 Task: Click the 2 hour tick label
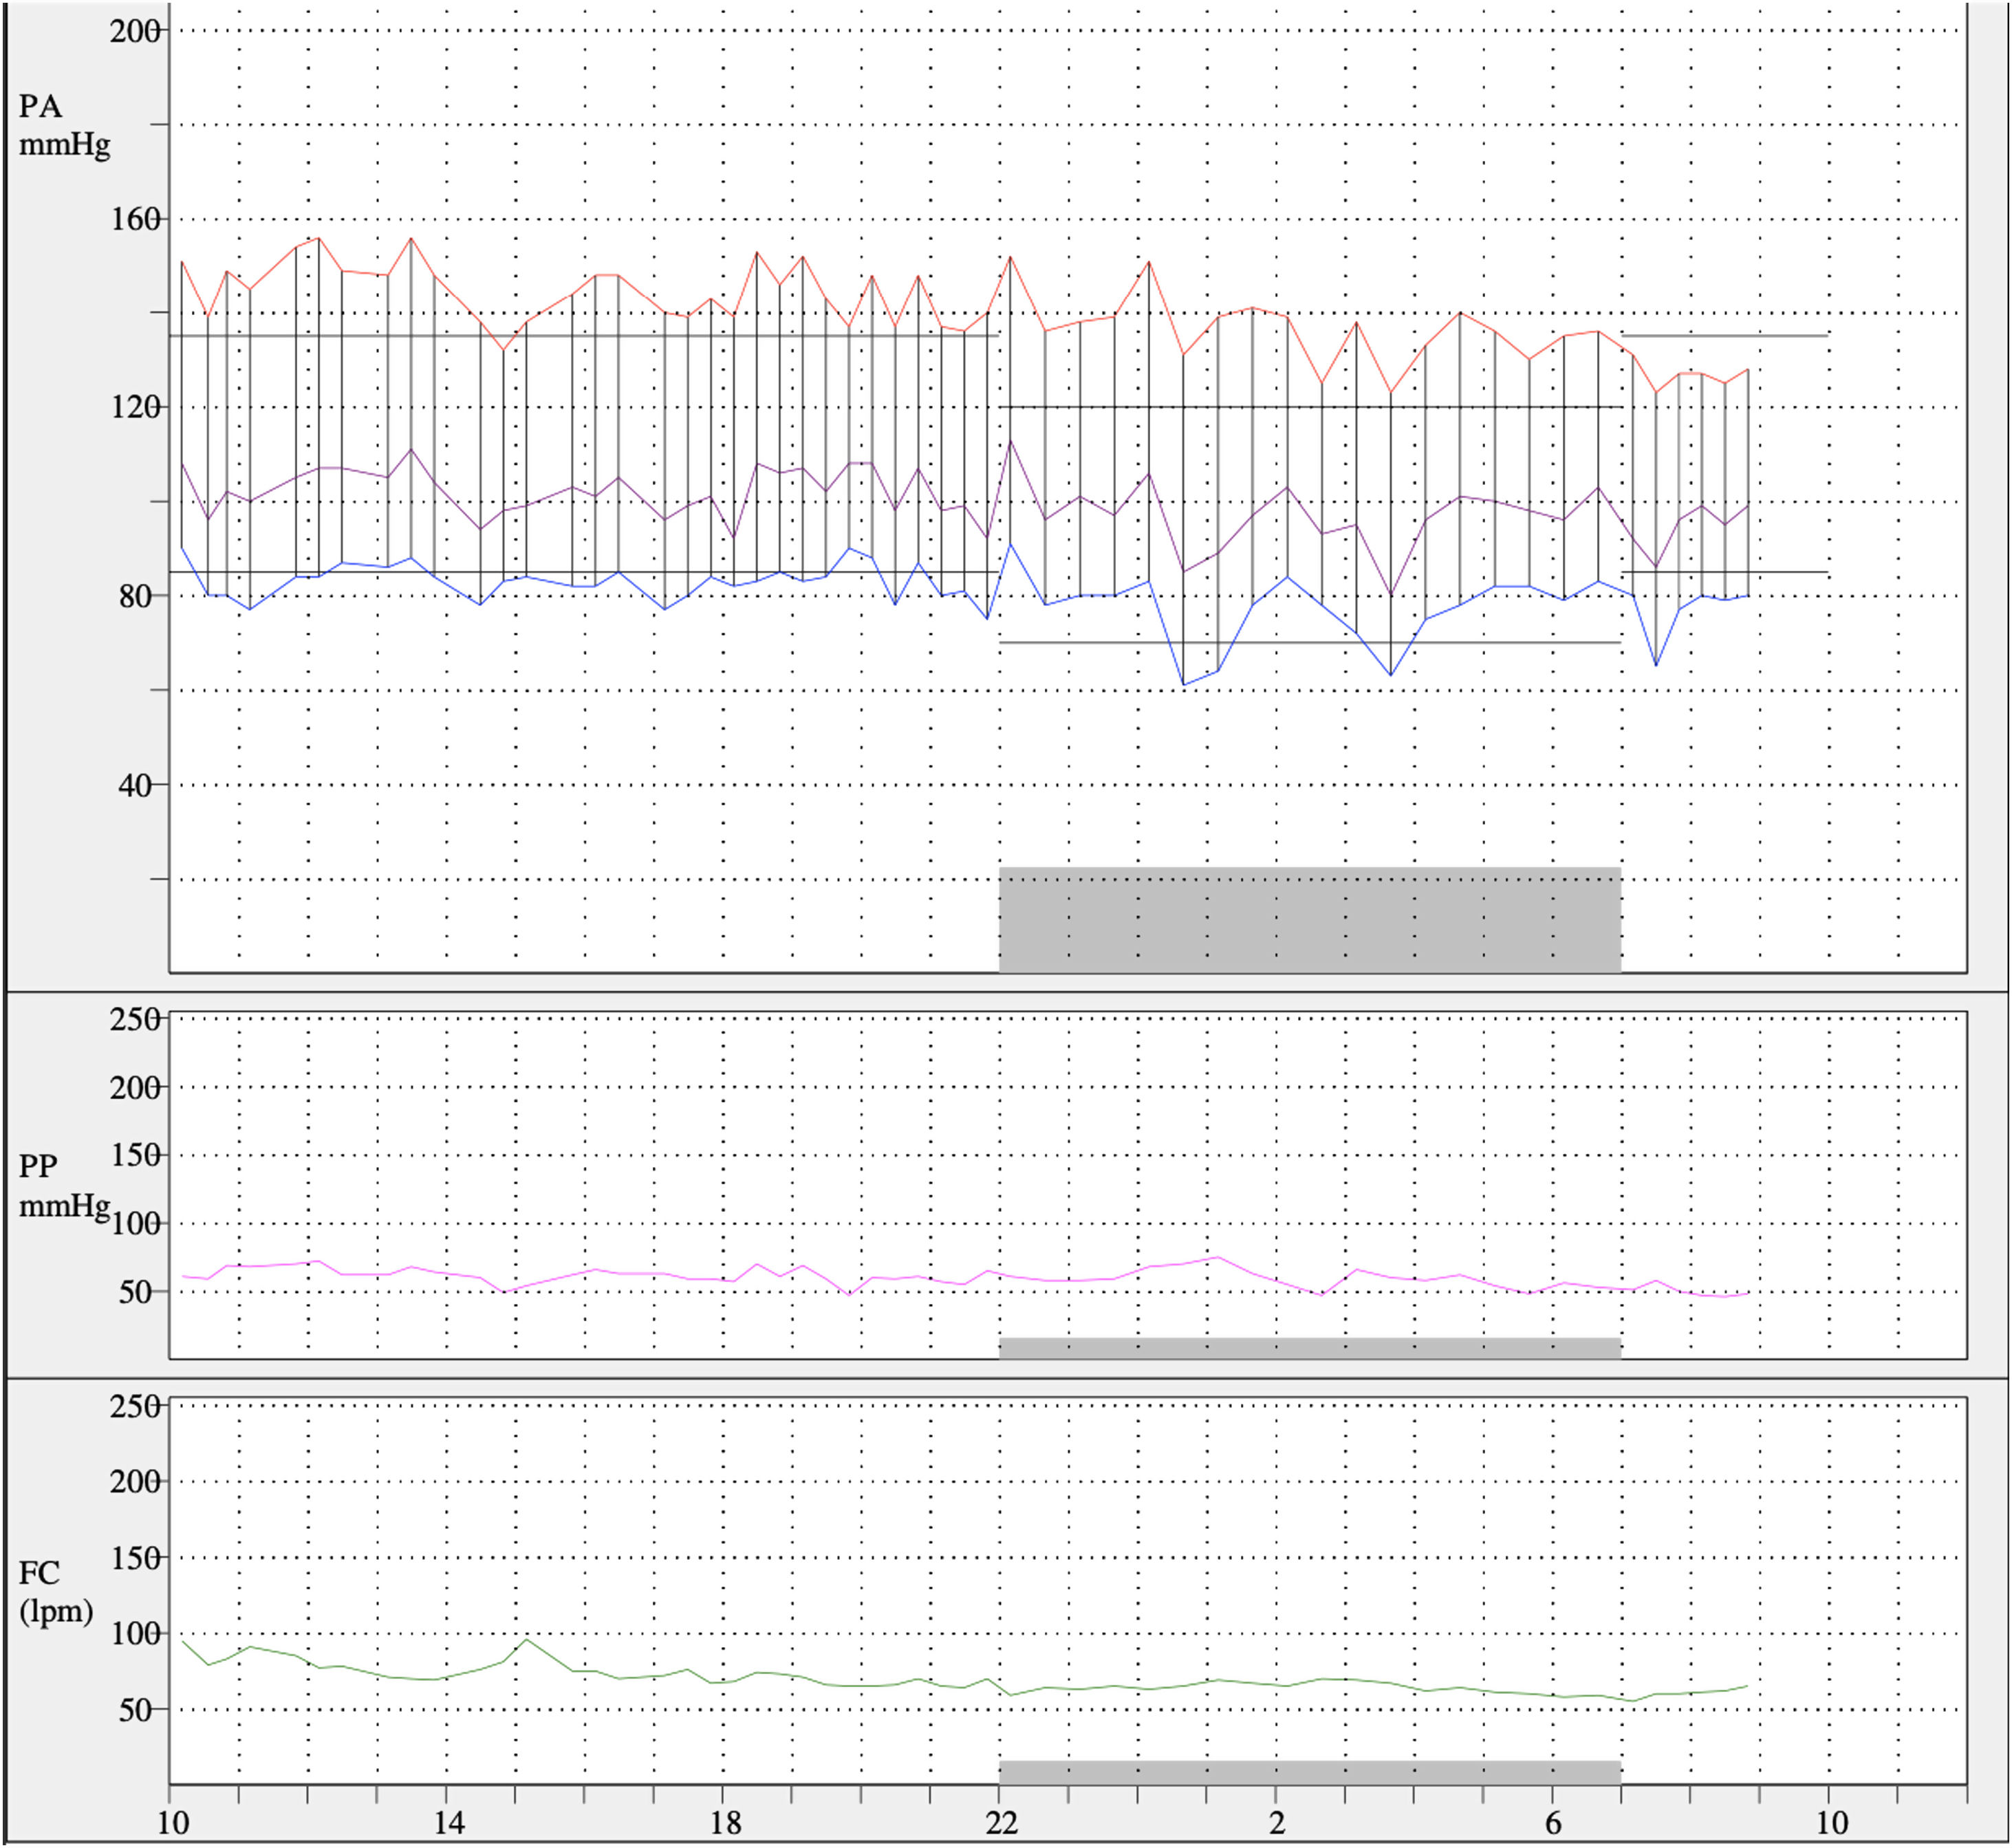coord(1277,1823)
